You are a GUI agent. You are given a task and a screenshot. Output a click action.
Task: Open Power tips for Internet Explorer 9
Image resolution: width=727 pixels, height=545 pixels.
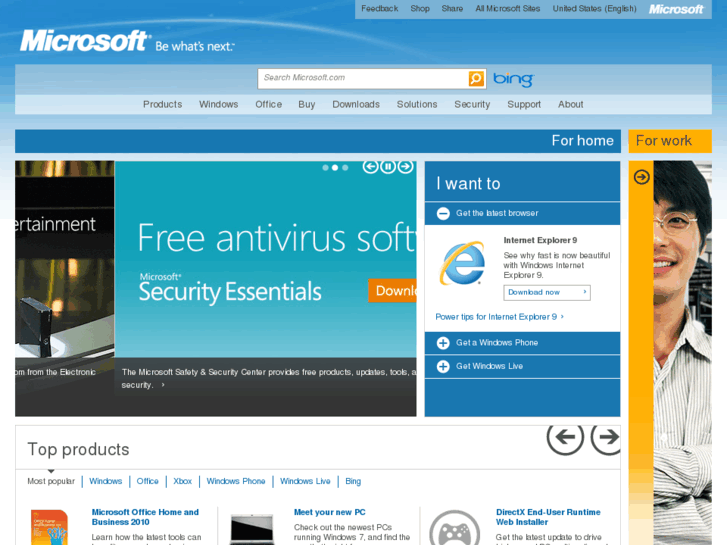[499, 317]
